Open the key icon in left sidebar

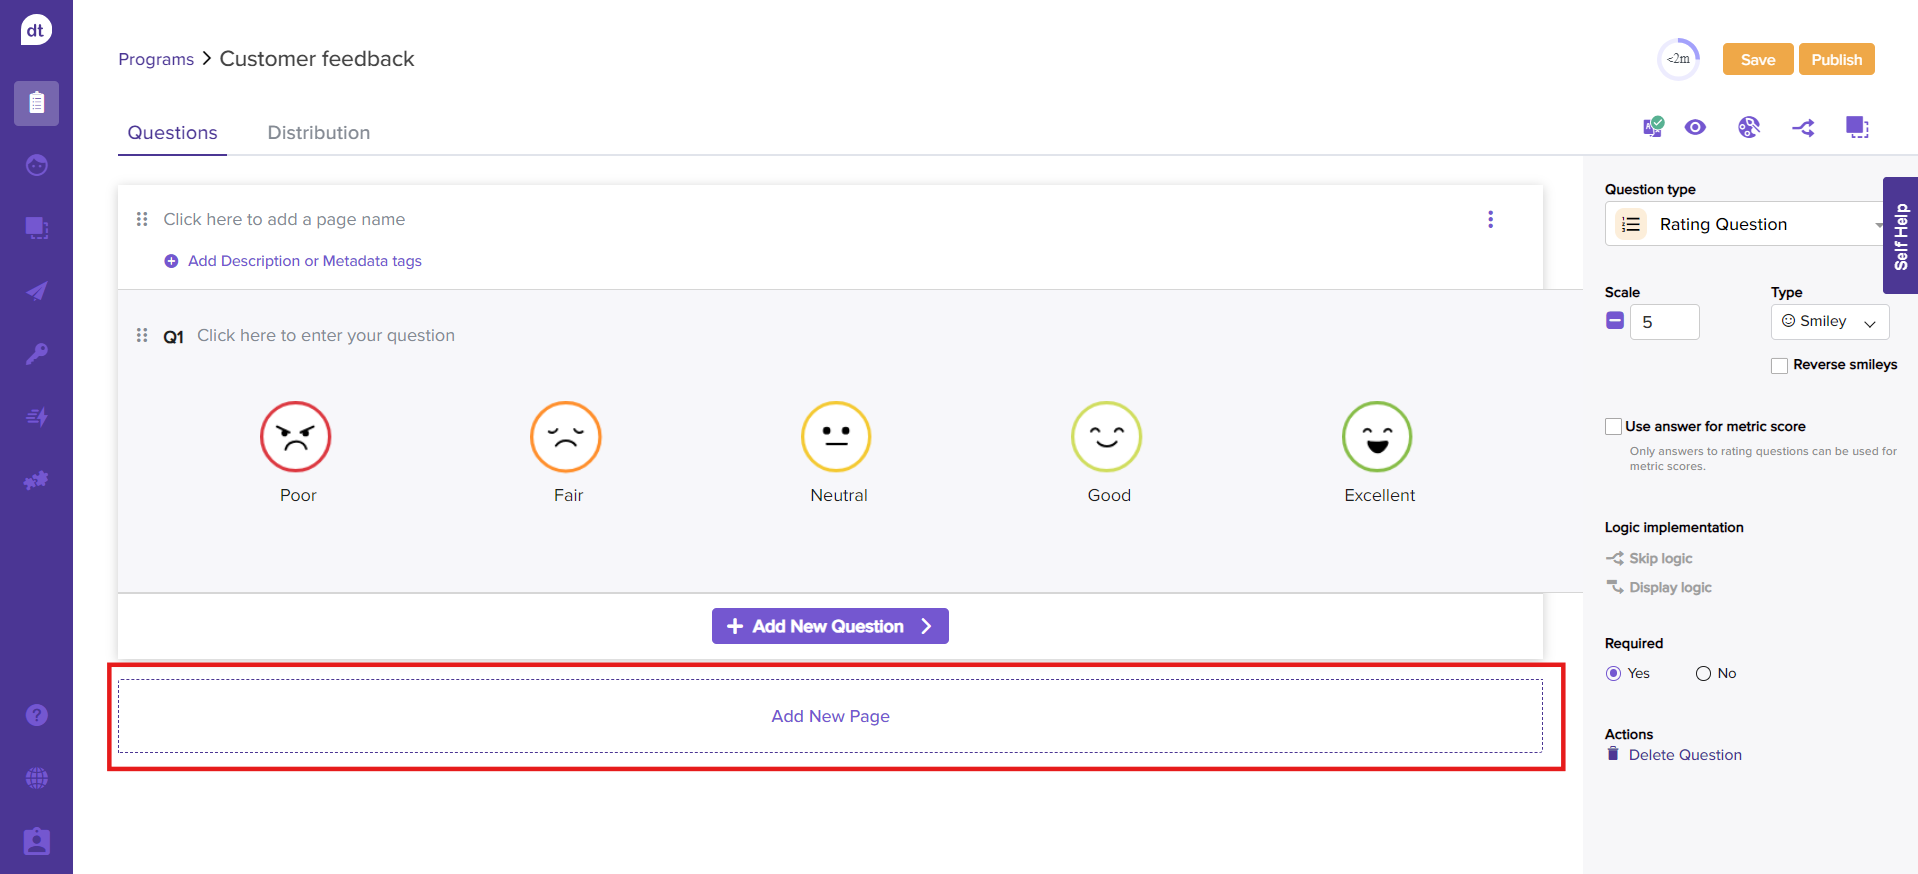click(x=37, y=354)
